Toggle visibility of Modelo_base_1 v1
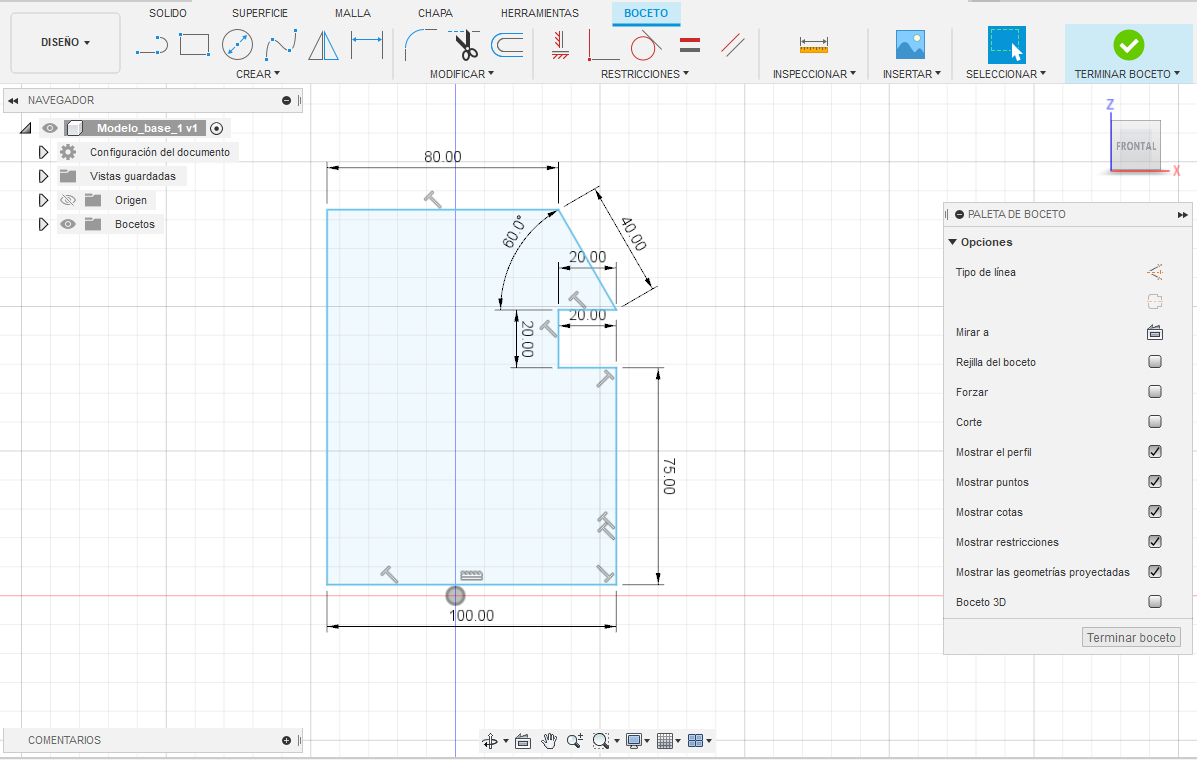 (50, 128)
